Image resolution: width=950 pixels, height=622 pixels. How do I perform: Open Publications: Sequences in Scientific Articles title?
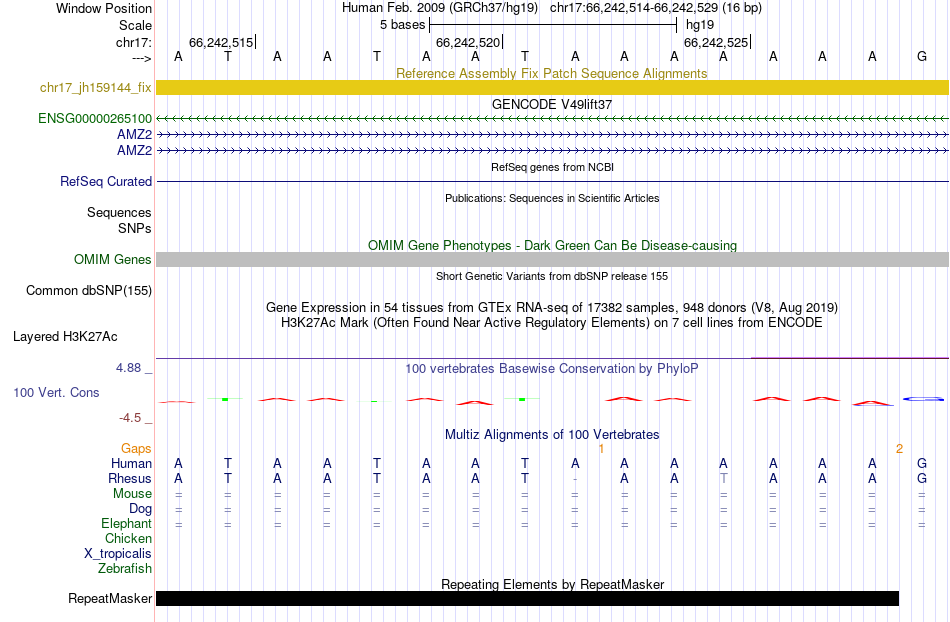(552, 198)
